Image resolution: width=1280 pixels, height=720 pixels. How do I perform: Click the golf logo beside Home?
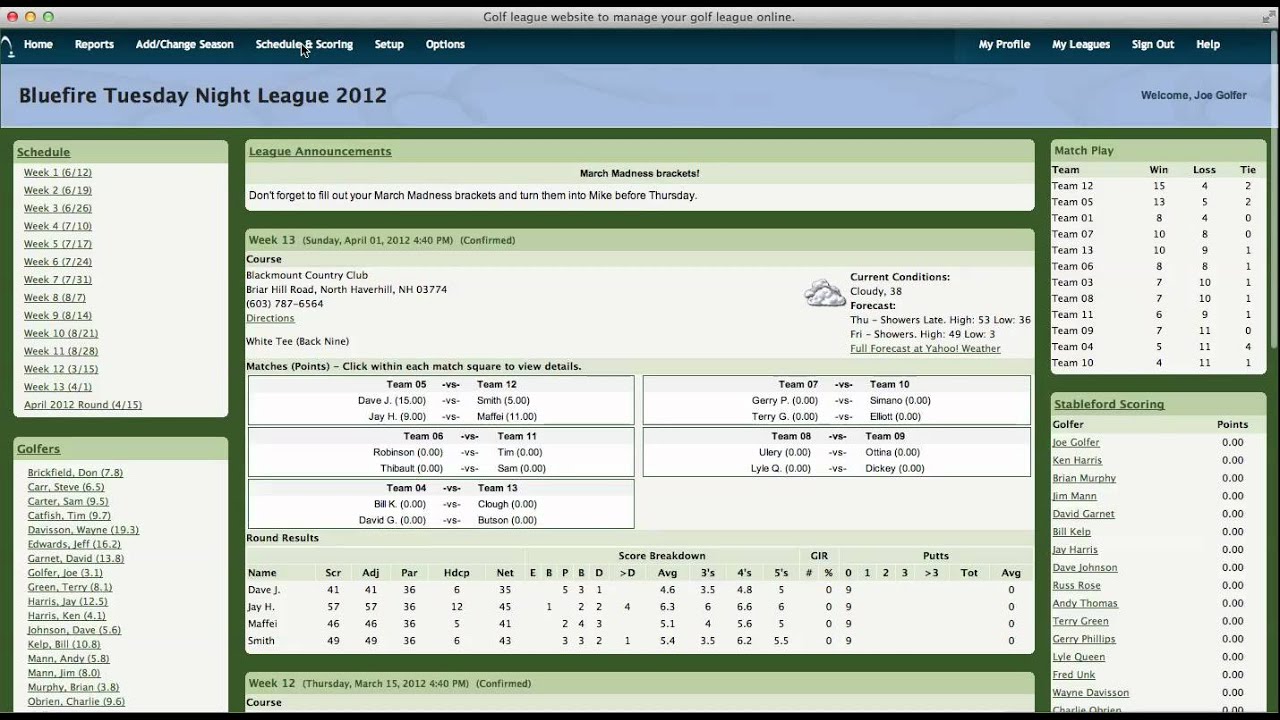(6, 45)
